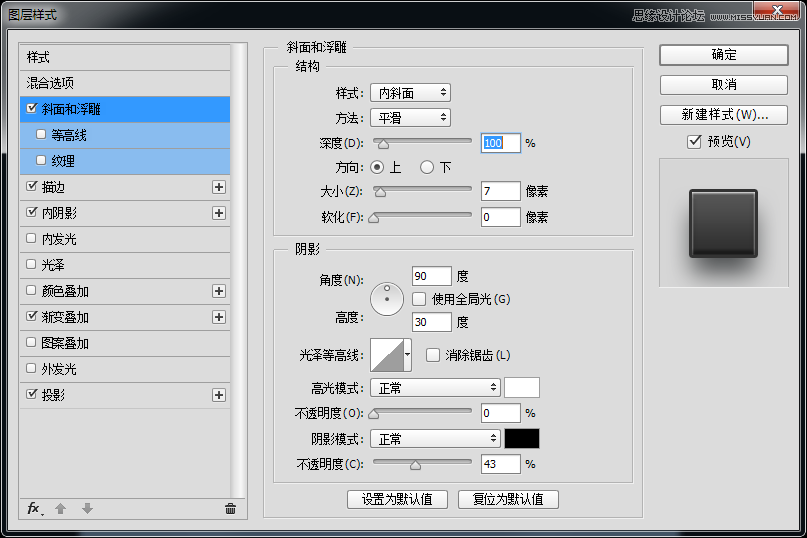This screenshot has height=538, width=807.
Task: Click the fx add-style icon
Action: point(34,509)
